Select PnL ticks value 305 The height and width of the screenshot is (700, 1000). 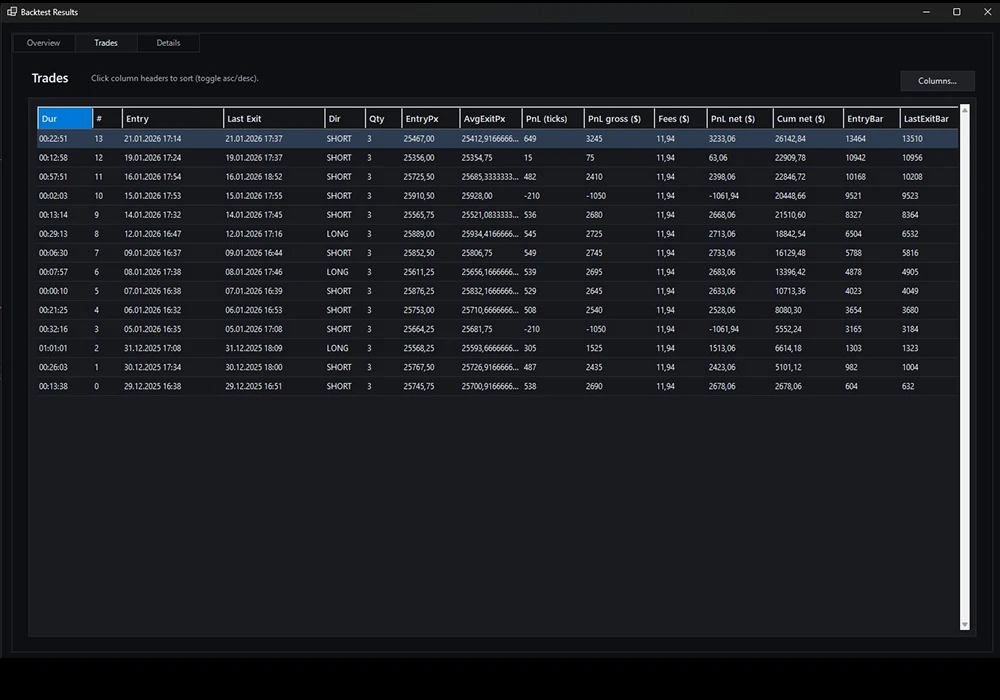point(530,349)
